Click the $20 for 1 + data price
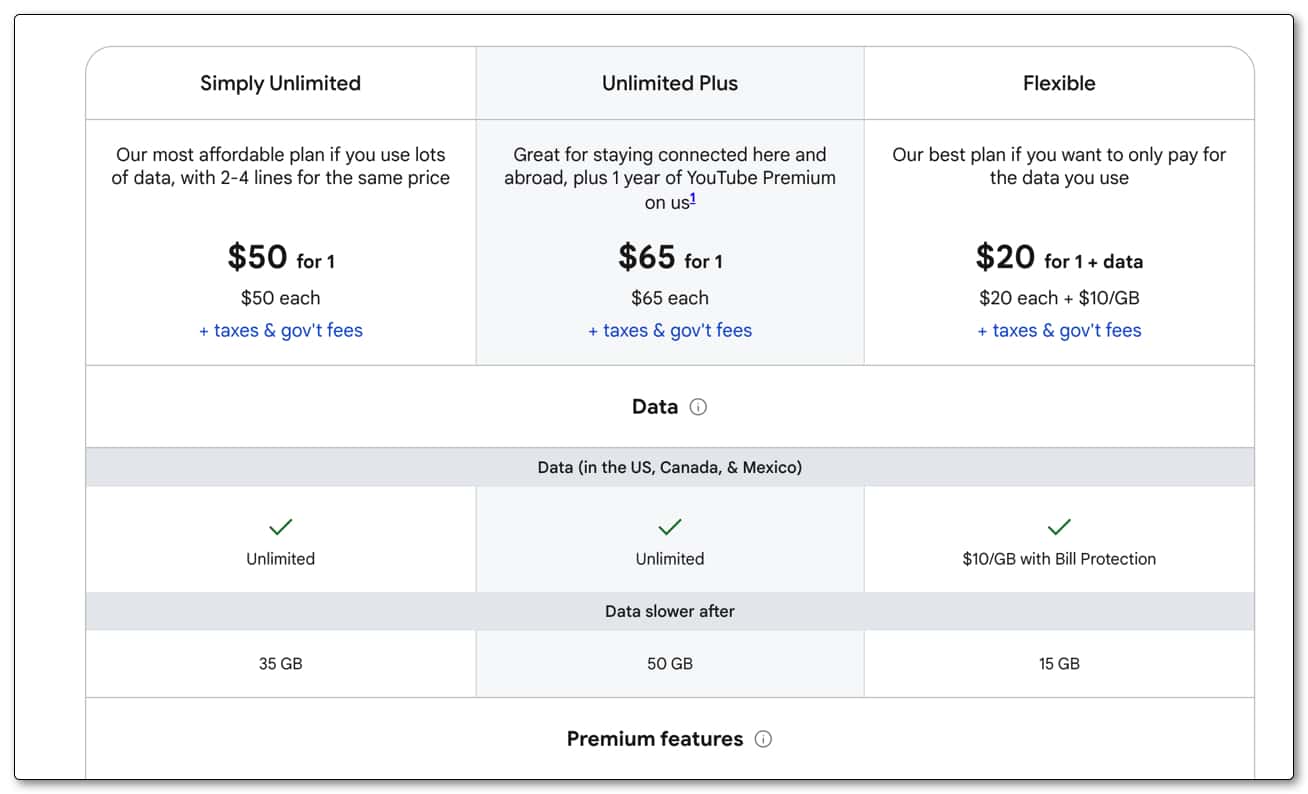 (1059, 258)
